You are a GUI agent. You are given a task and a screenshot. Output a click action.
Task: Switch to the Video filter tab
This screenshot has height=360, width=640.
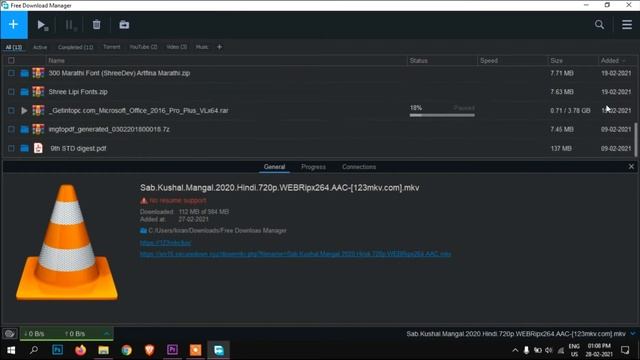pos(176,47)
